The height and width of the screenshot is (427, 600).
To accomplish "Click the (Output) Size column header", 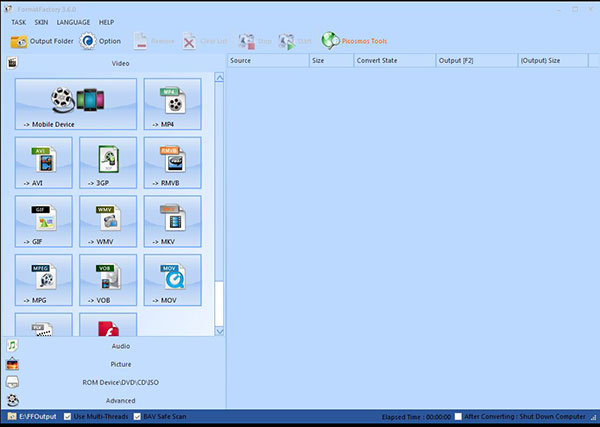I will (x=553, y=60).
